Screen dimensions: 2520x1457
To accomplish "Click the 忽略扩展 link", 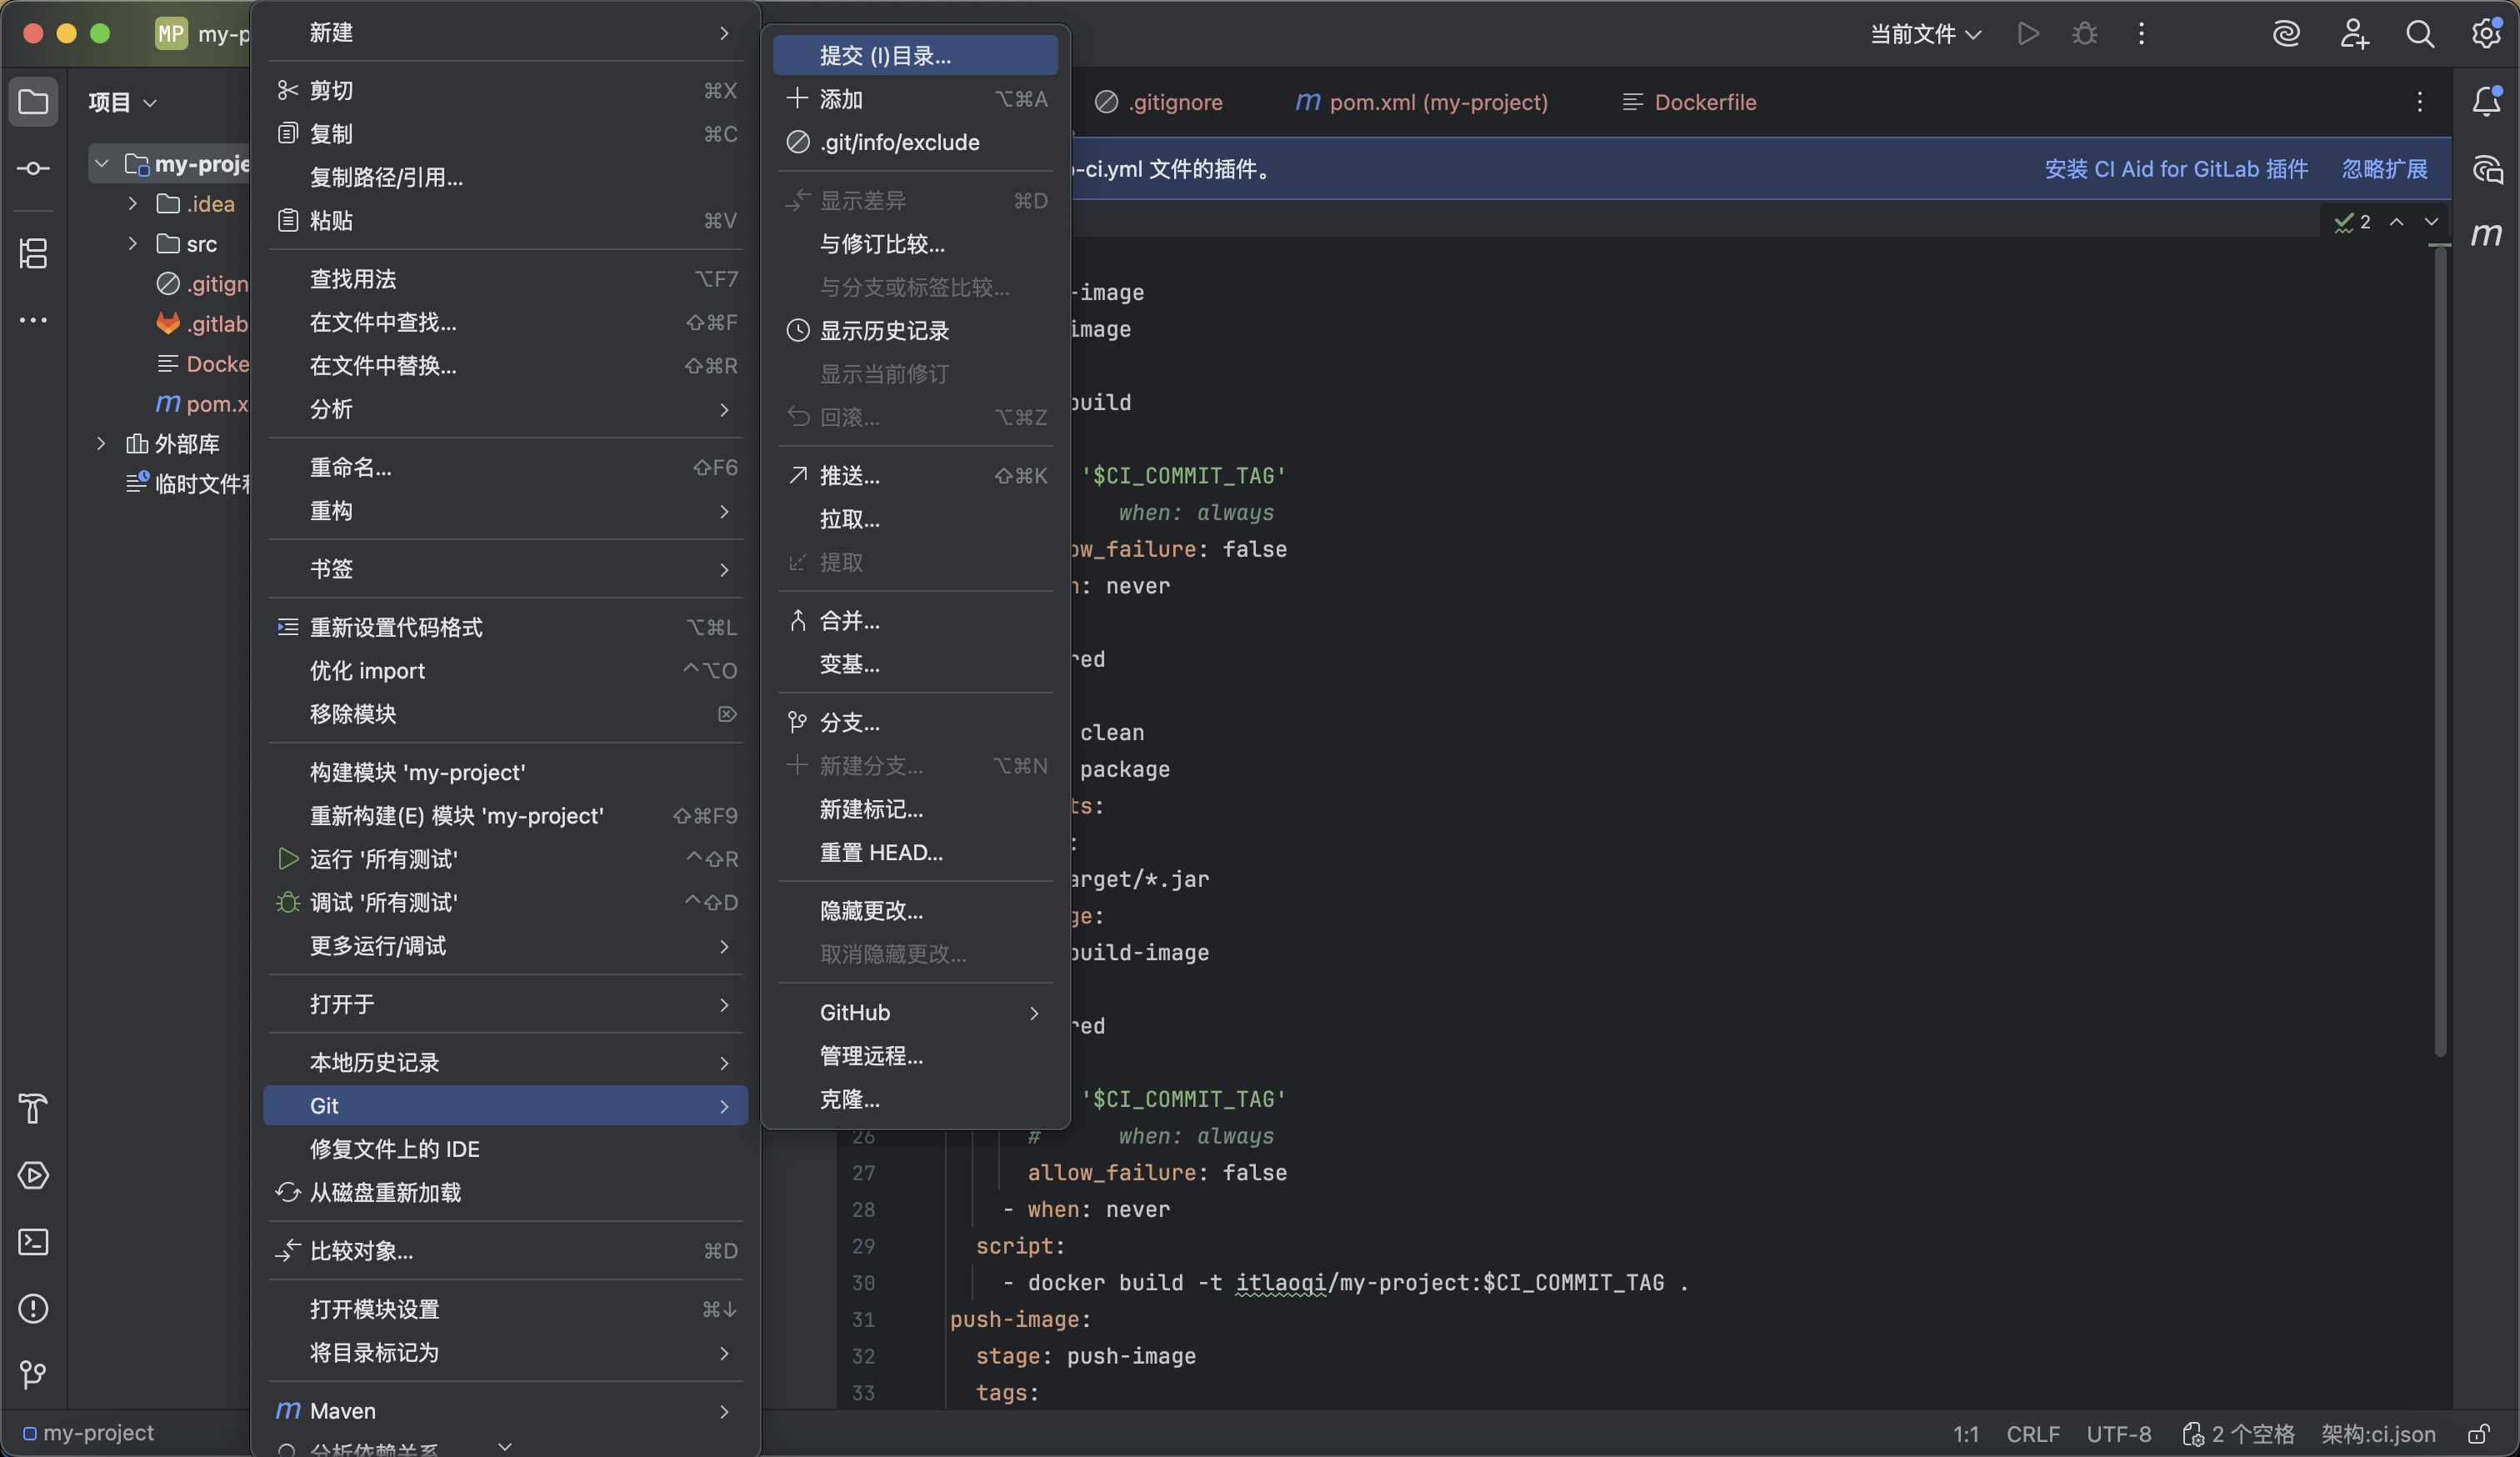I will (2384, 169).
